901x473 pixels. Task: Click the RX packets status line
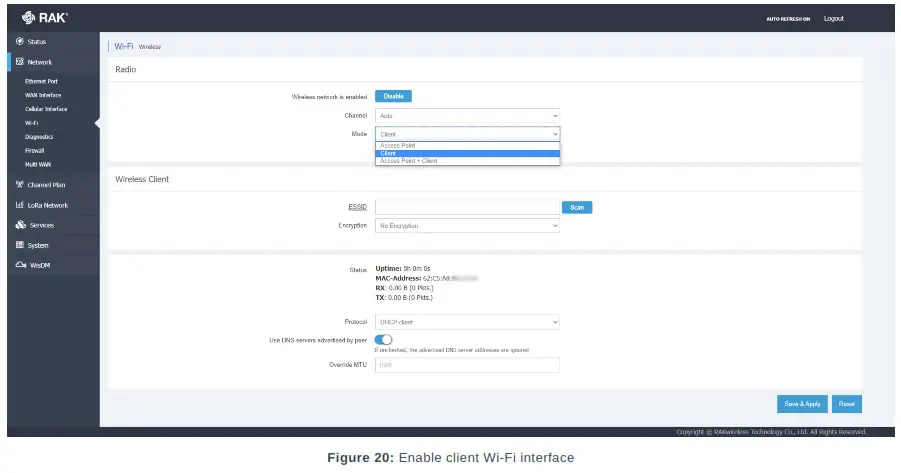[x=405, y=288]
